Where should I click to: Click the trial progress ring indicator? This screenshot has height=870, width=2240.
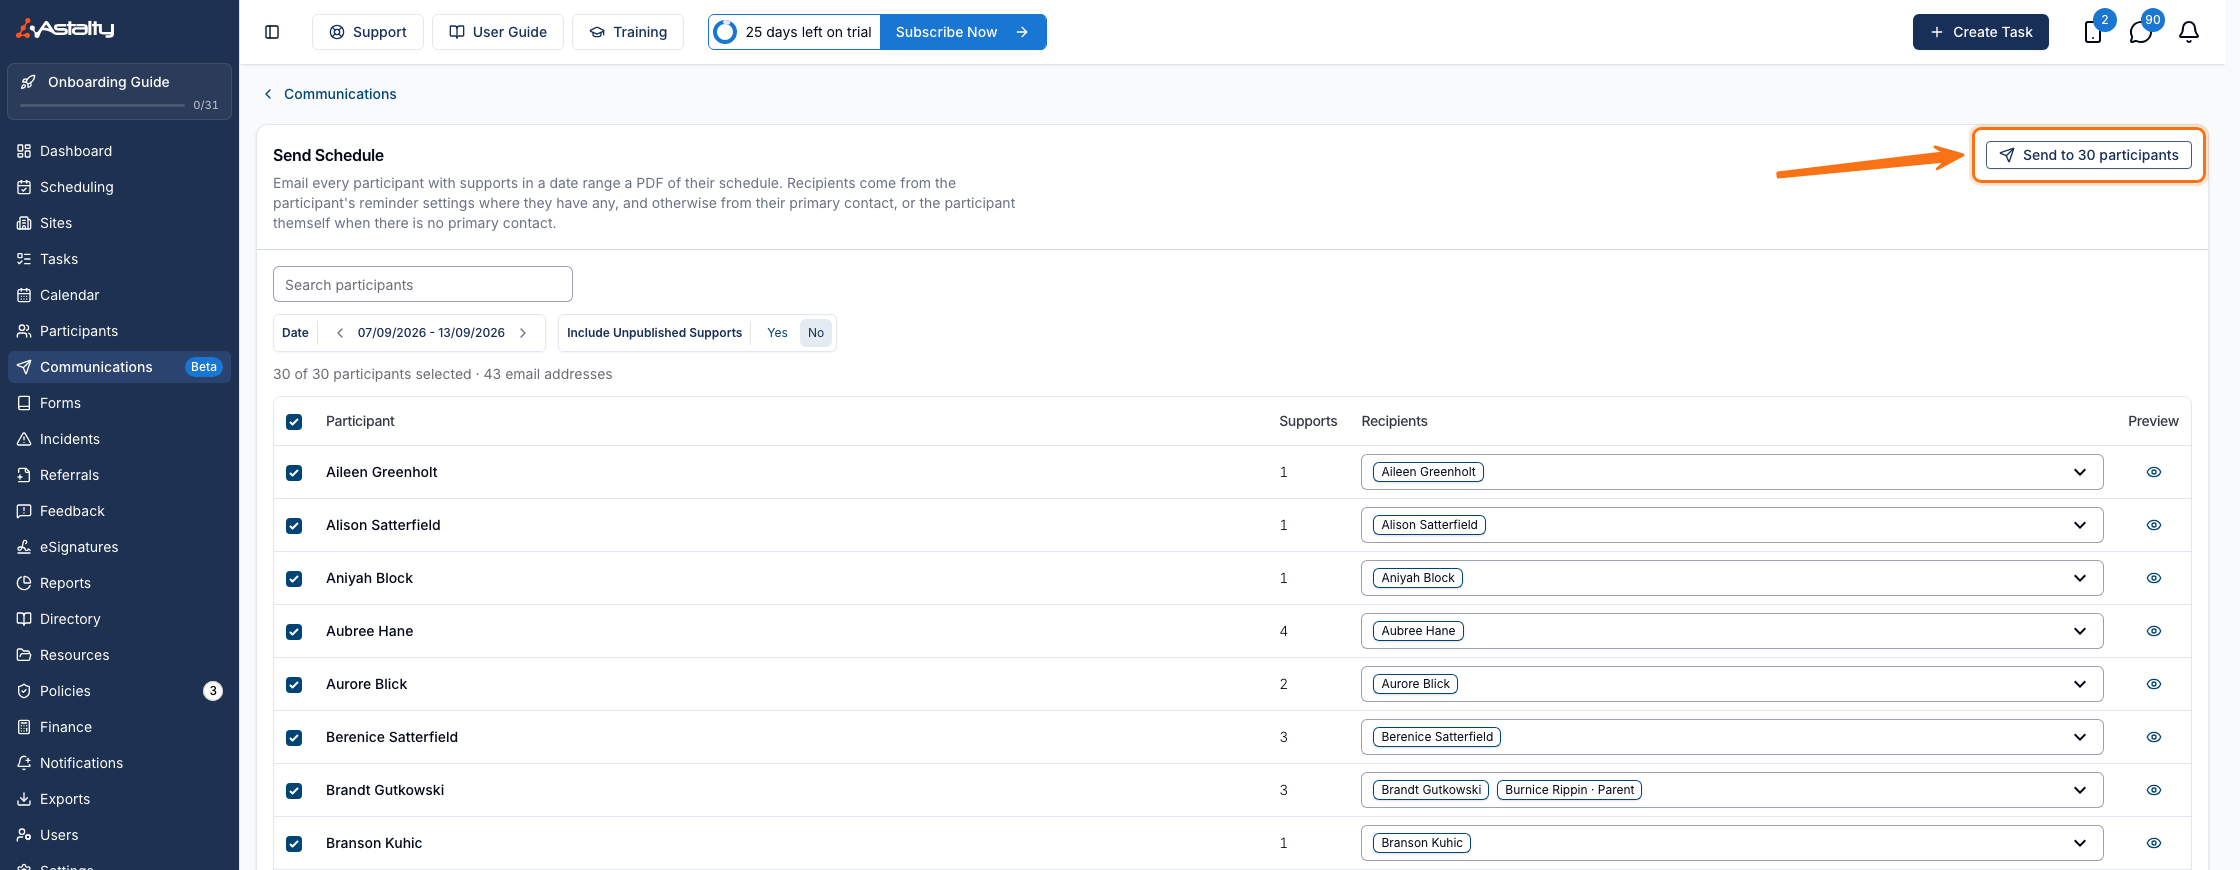tap(726, 32)
